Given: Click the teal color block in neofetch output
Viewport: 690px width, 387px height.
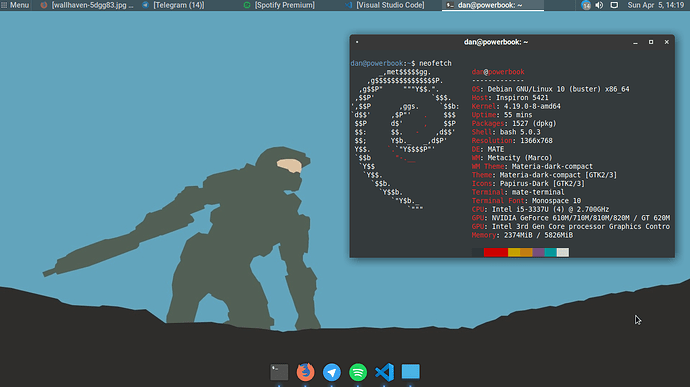Looking at the screenshot, I should (x=551, y=252).
